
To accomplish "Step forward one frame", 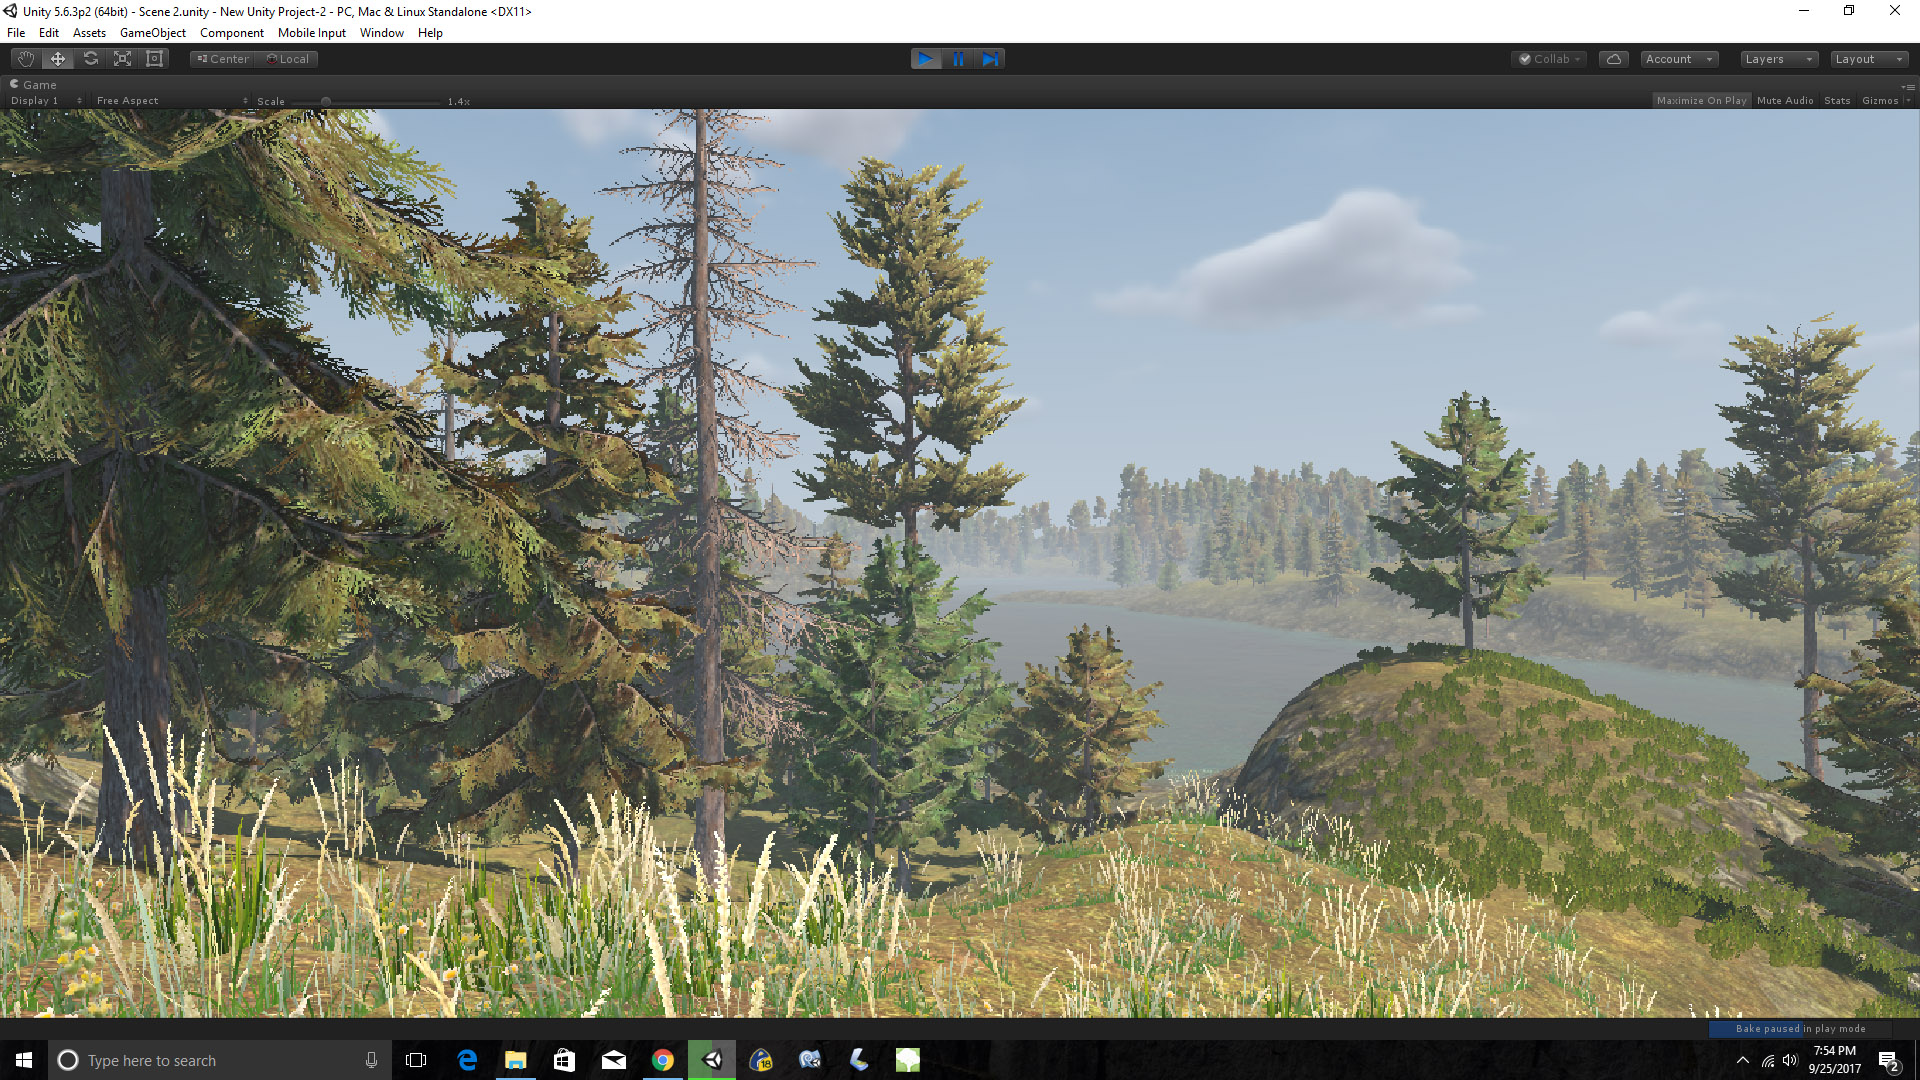I will [x=989, y=59].
